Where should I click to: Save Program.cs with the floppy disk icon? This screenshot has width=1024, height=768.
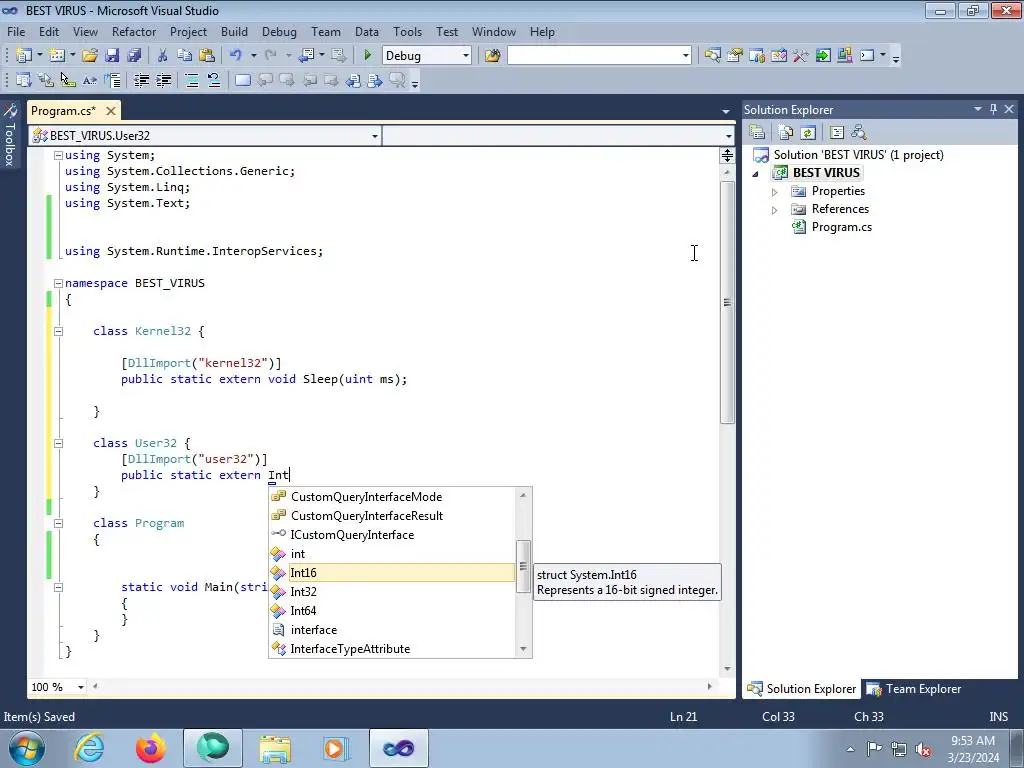pyautogui.click(x=112, y=56)
